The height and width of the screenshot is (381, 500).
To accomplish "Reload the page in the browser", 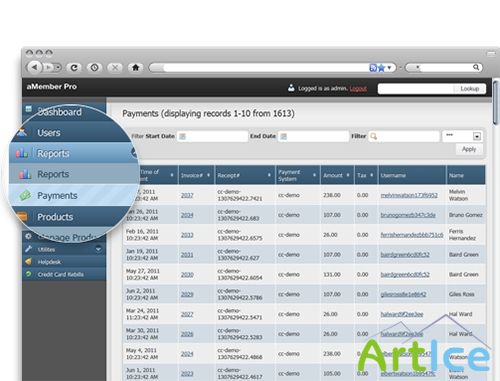I will coord(74,68).
